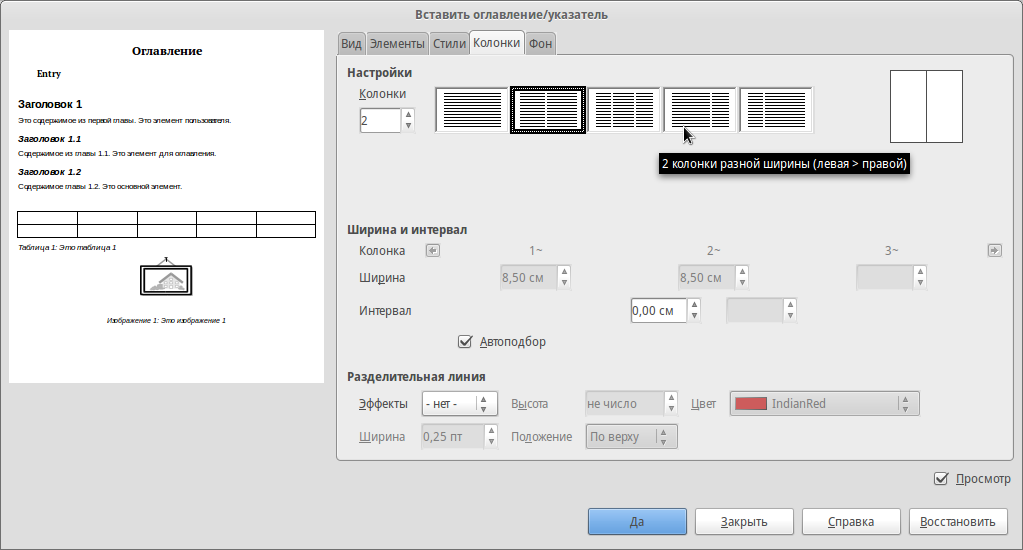Click the Восстановить button
The height and width of the screenshot is (550, 1023).
(x=958, y=522)
